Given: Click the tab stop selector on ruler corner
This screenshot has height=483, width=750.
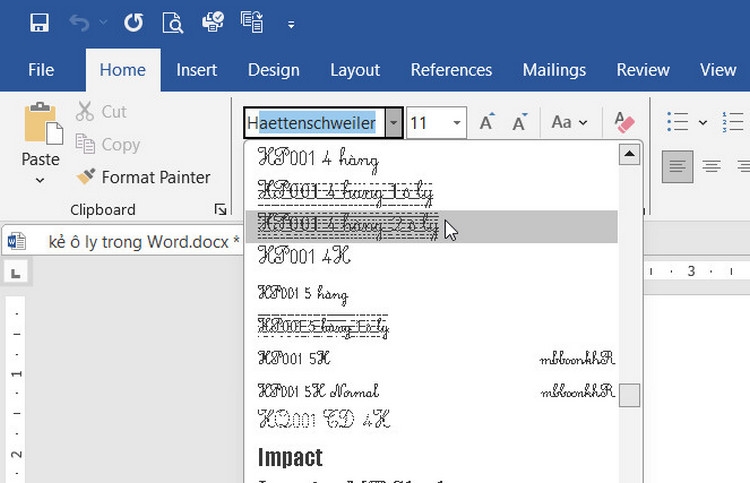Looking at the screenshot, I should point(16,273).
